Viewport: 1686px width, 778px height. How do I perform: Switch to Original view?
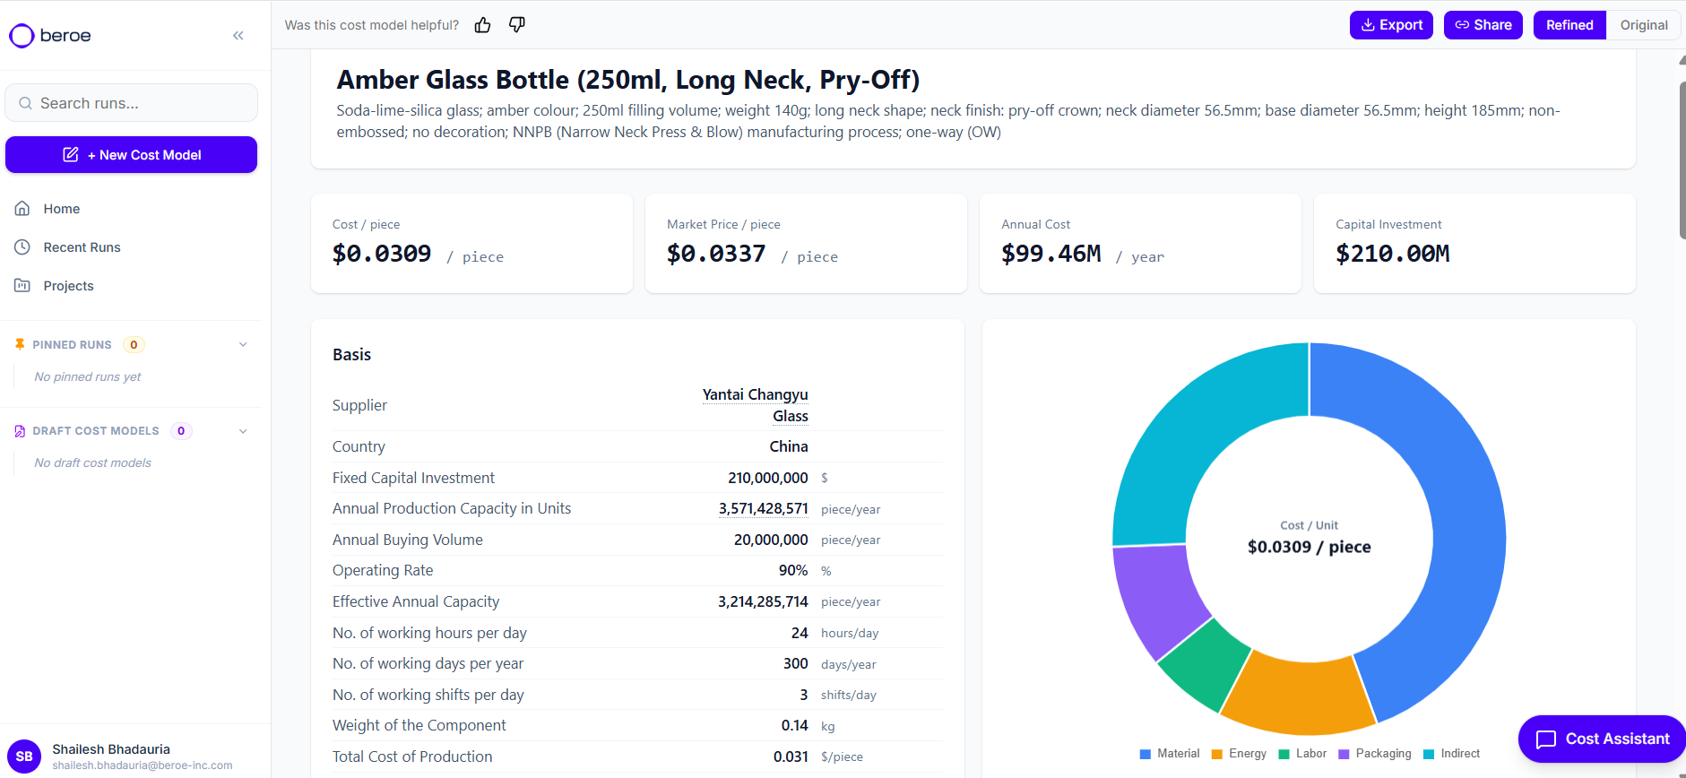[1643, 25]
